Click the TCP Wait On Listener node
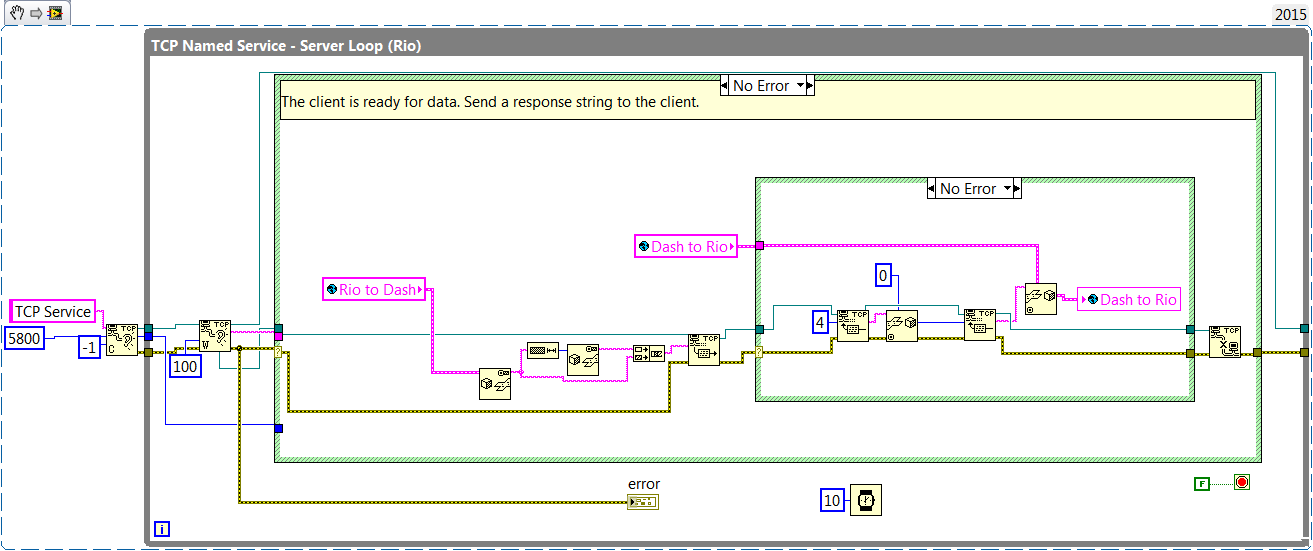 click(215, 335)
